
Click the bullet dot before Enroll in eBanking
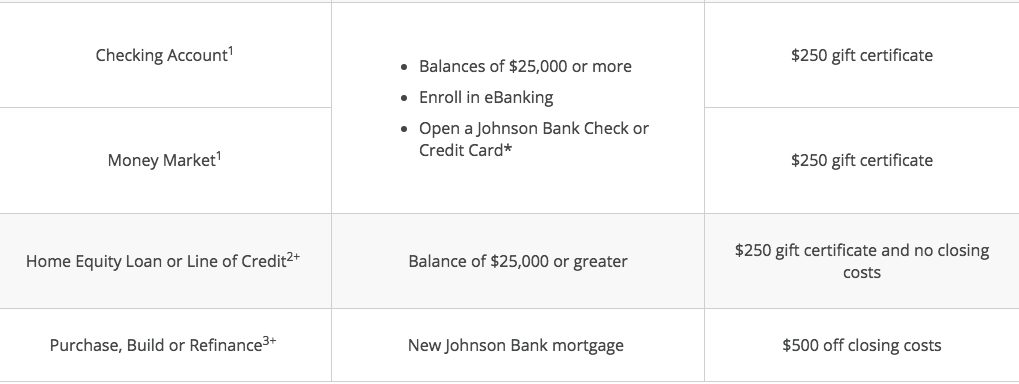405,98
